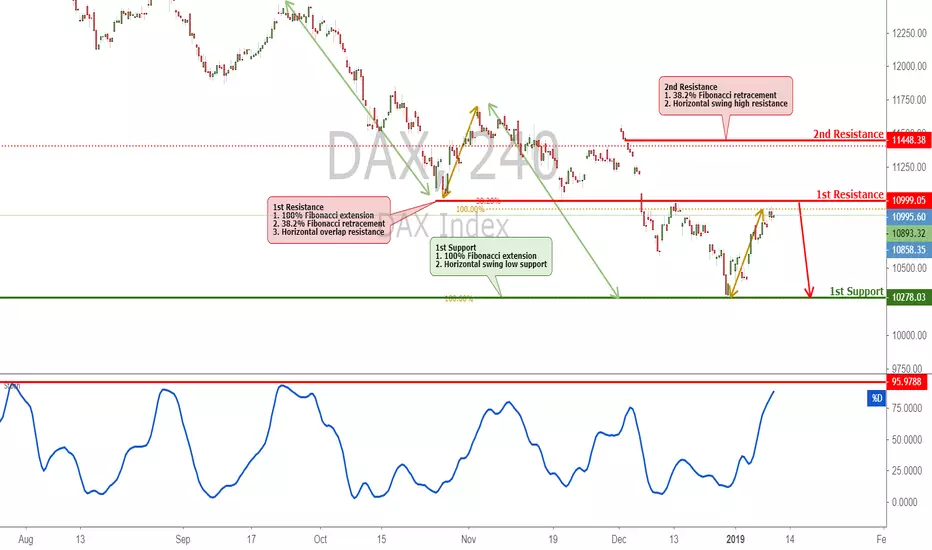Select the Dec date axis label
Viewport: 932px width, 550px height.
(619, 539)
